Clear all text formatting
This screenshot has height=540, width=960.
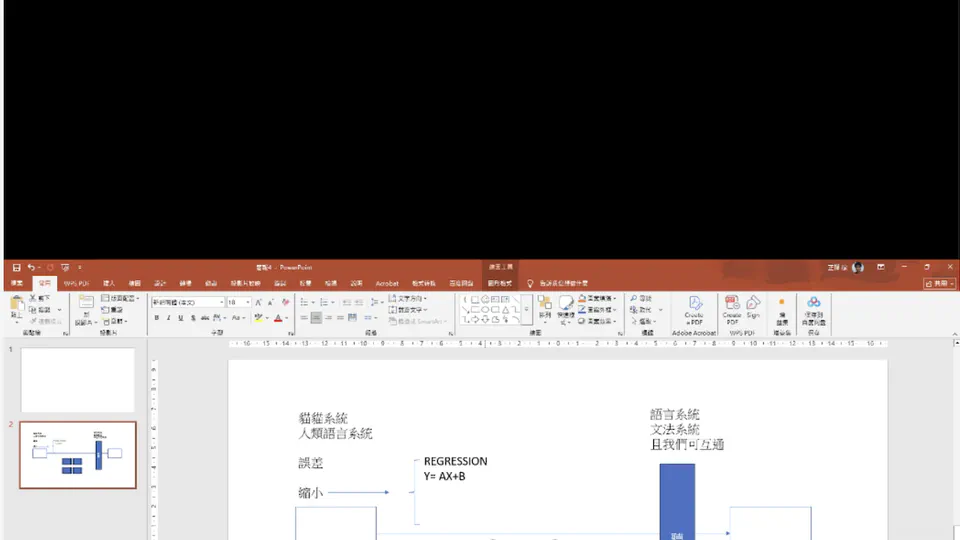[x=285, y=302]
